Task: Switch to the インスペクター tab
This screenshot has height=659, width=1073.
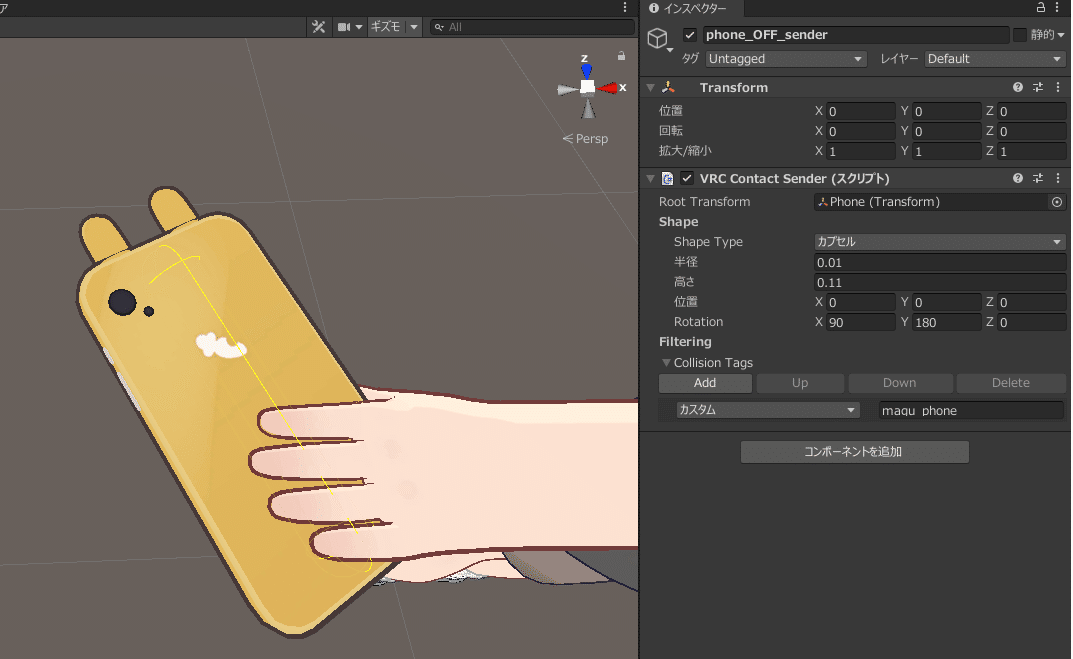Action: pyautogui.click(x=688, y=8)
